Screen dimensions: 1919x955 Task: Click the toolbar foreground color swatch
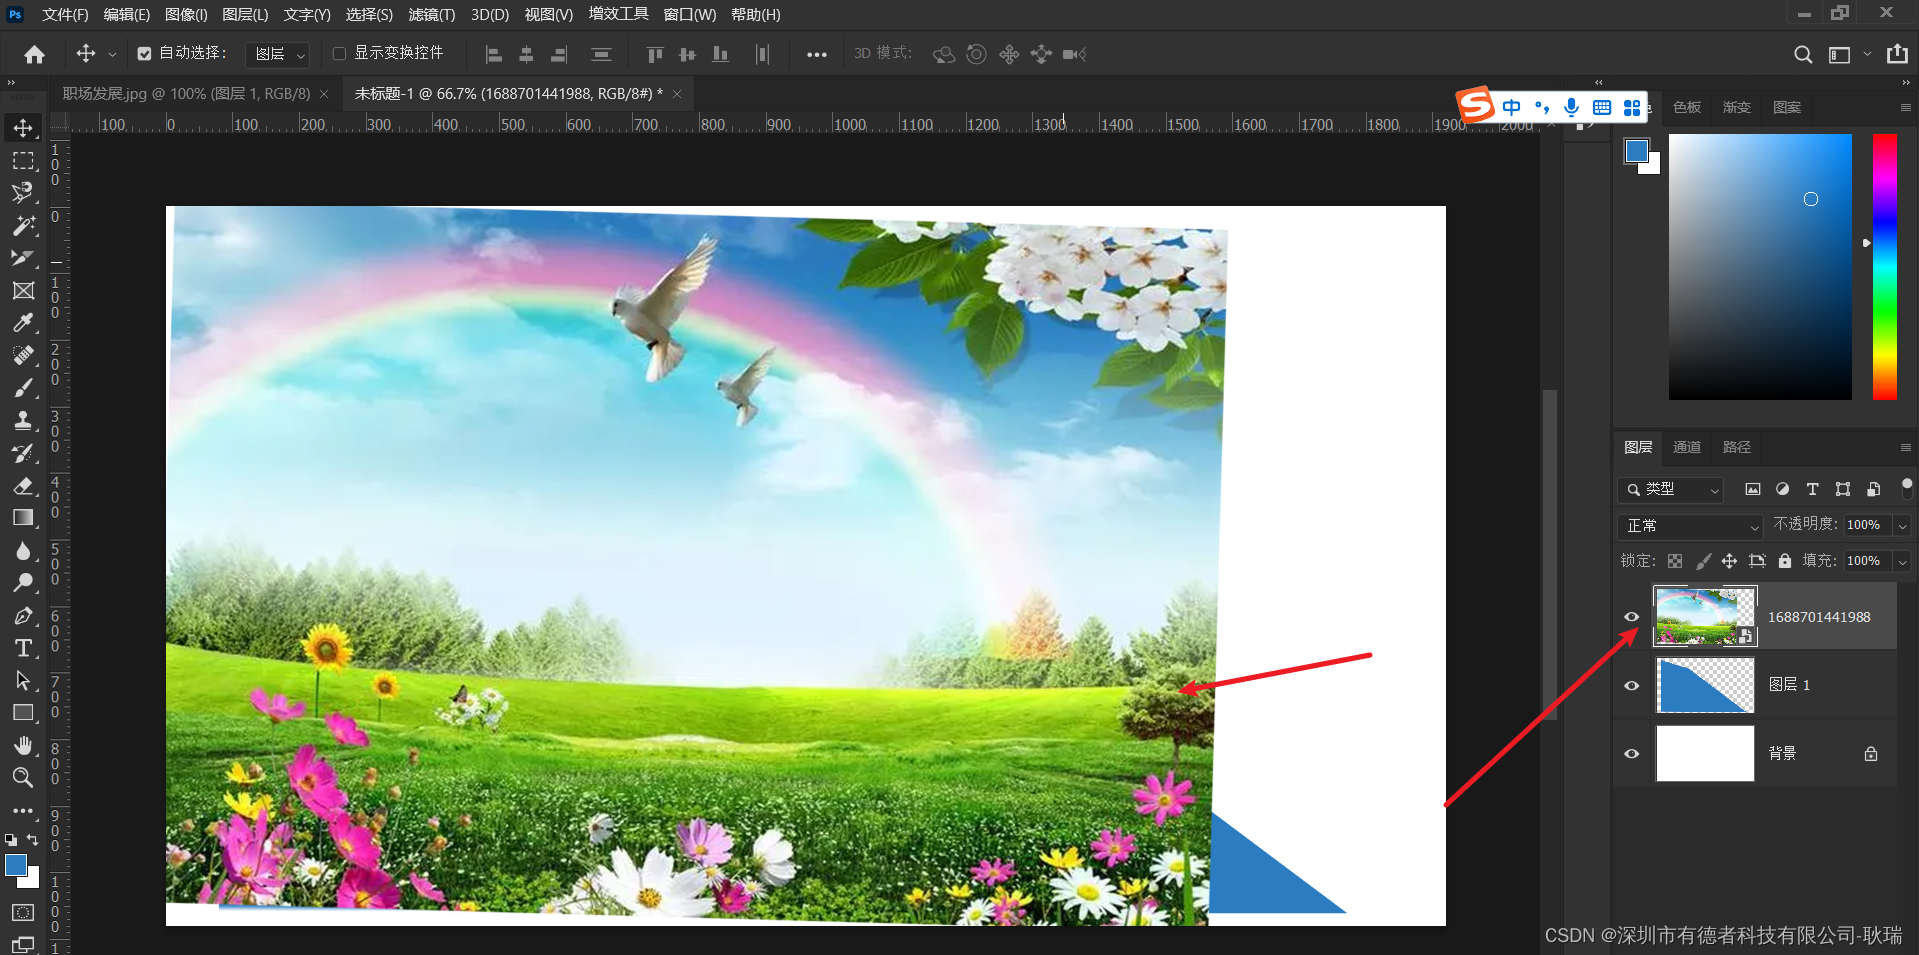point(16,866)
